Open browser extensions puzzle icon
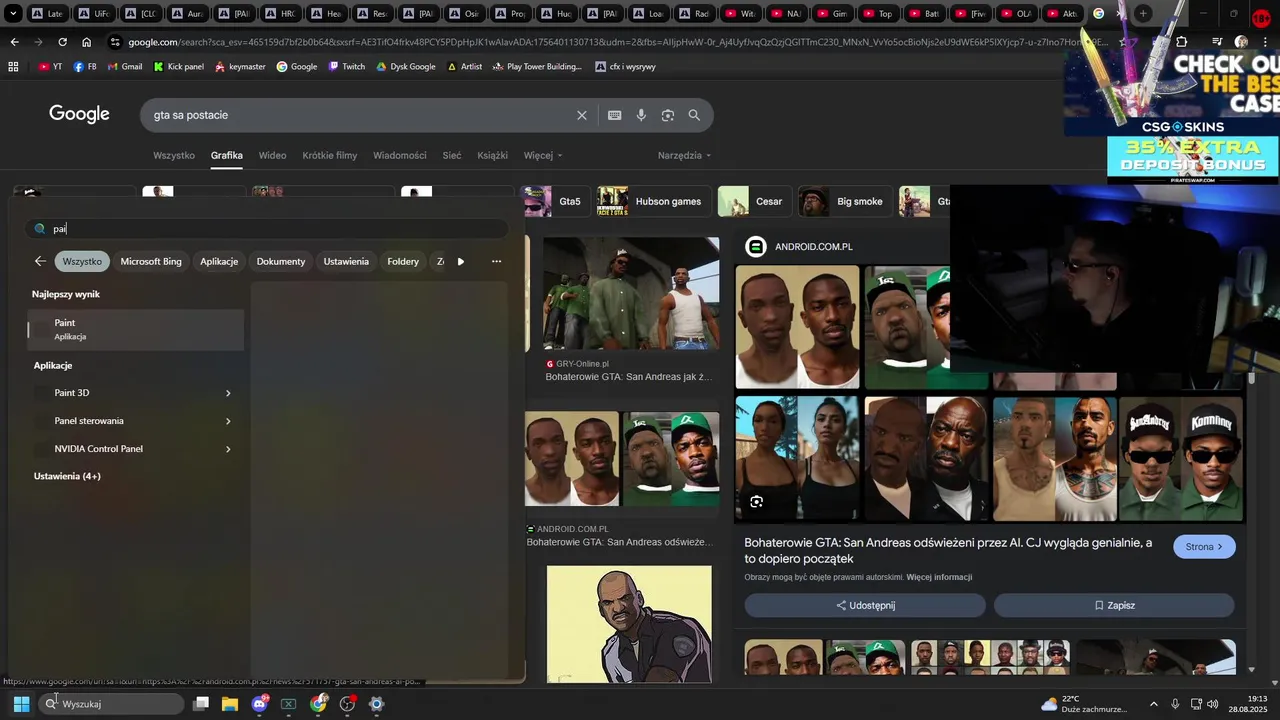 (x=1182, y=42)
